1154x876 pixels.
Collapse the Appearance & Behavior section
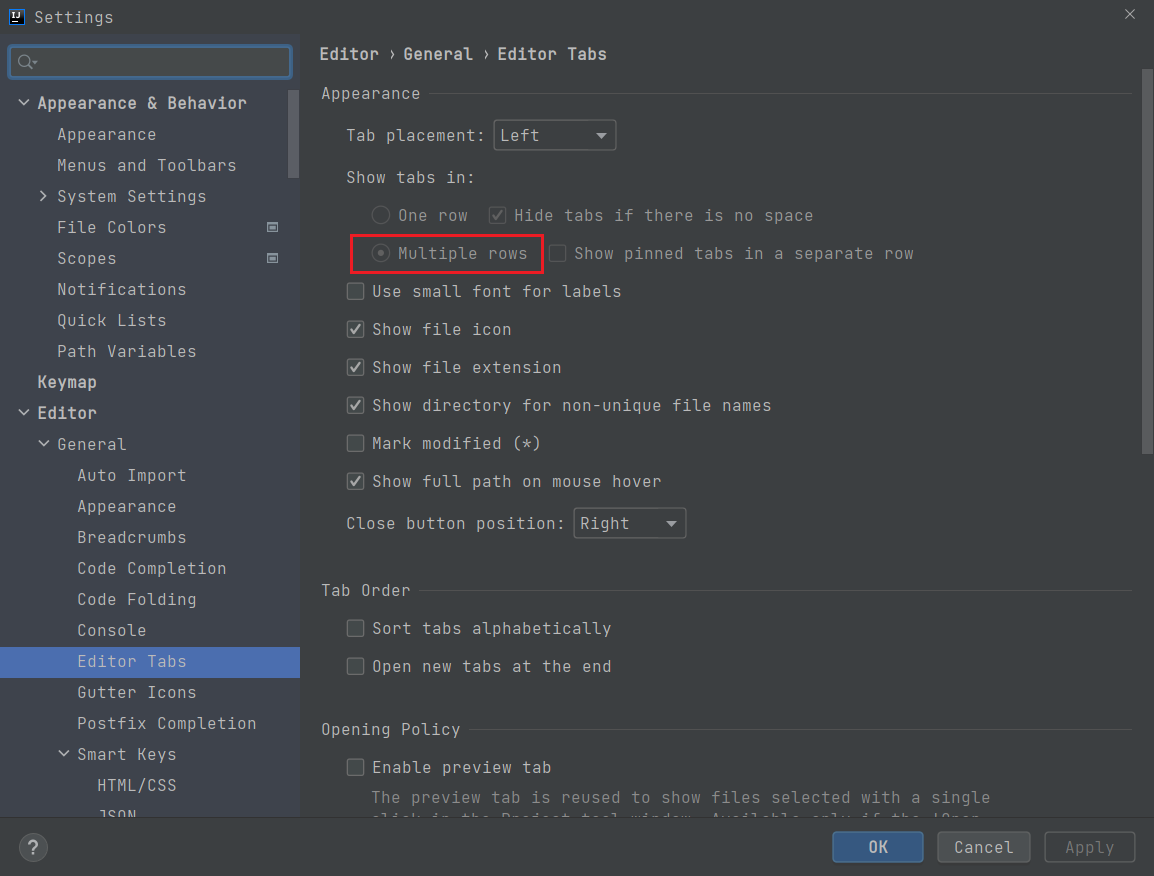point(23,102)
